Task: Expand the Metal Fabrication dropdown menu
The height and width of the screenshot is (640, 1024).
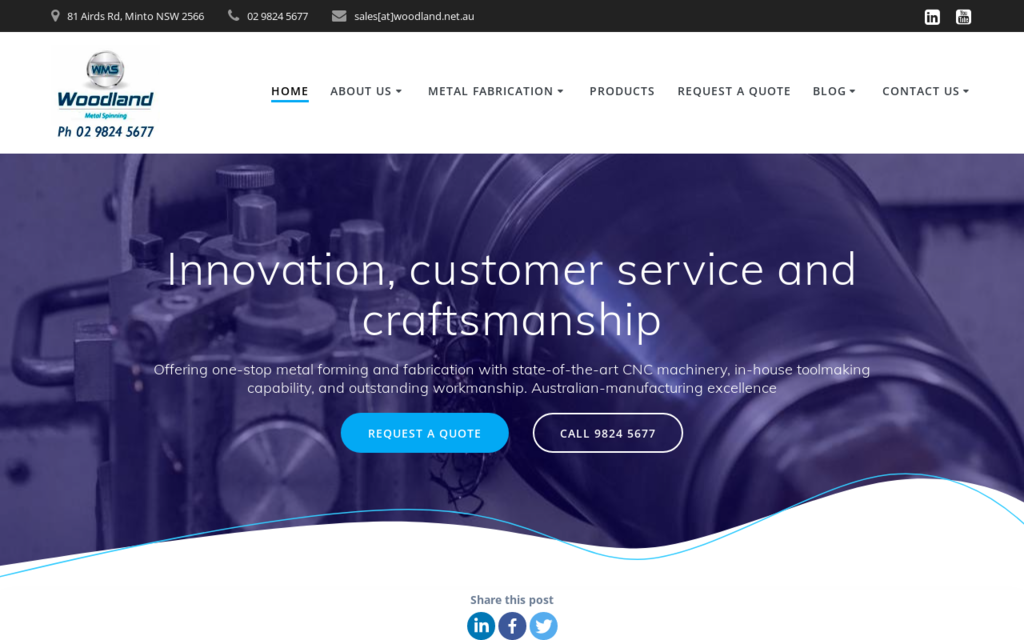Action: pos(496,91)
